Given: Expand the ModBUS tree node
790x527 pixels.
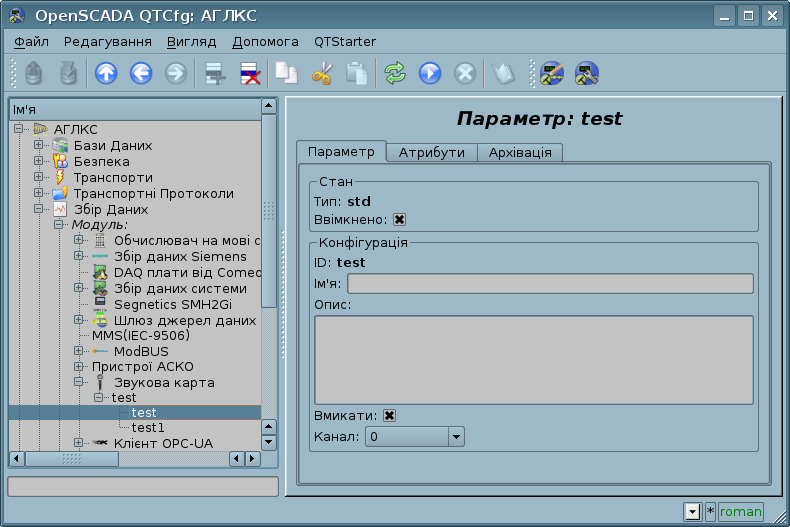Looking at the screenshot, I should tap(79, 352).
